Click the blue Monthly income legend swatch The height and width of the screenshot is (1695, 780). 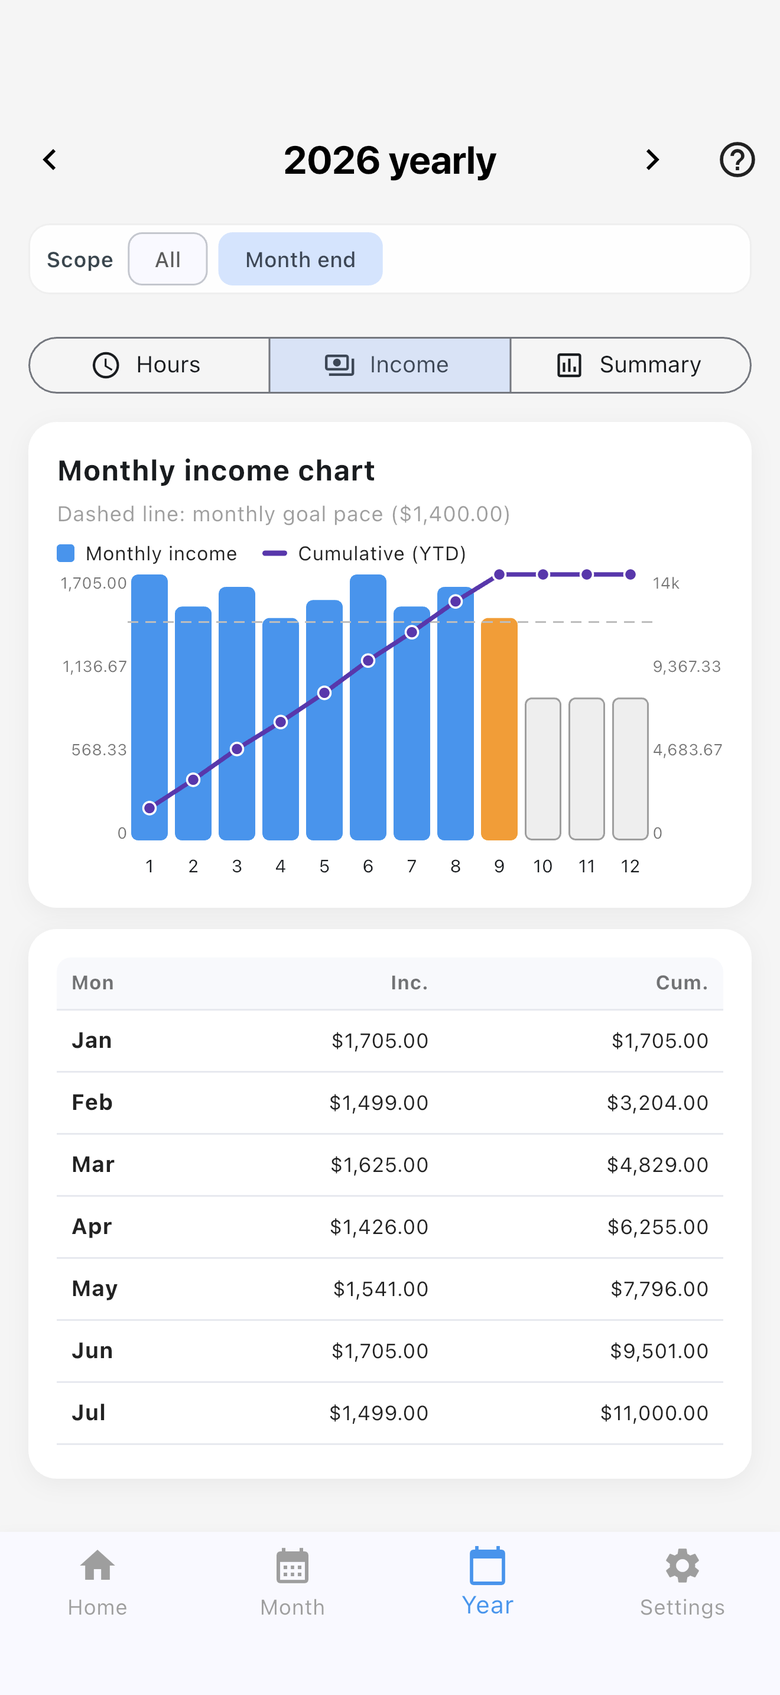click(x=66, y=553)
